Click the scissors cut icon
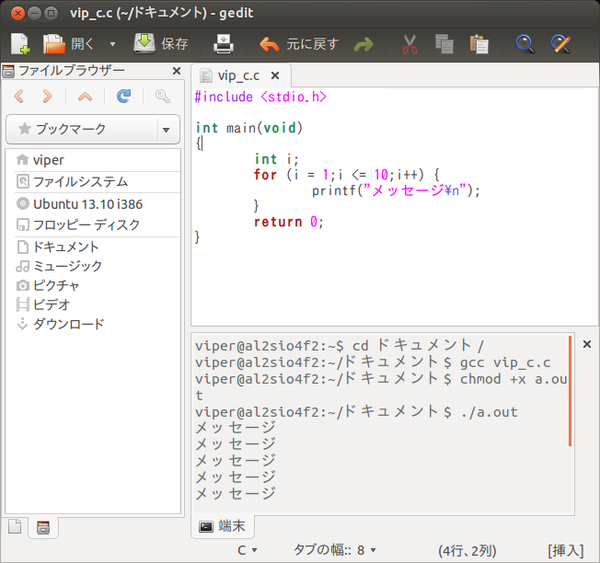The image size is (600, 563). click(409, 44)
